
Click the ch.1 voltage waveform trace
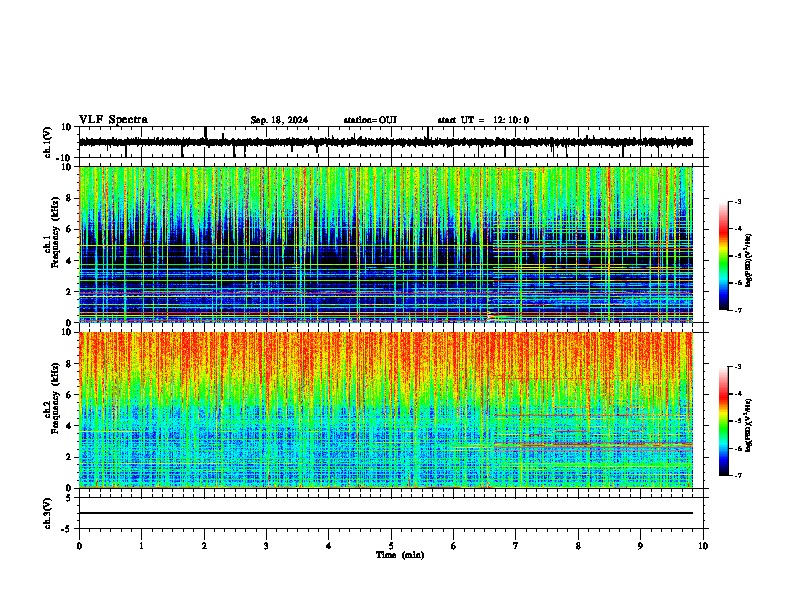pyautogui.click(x=385, y=142)
